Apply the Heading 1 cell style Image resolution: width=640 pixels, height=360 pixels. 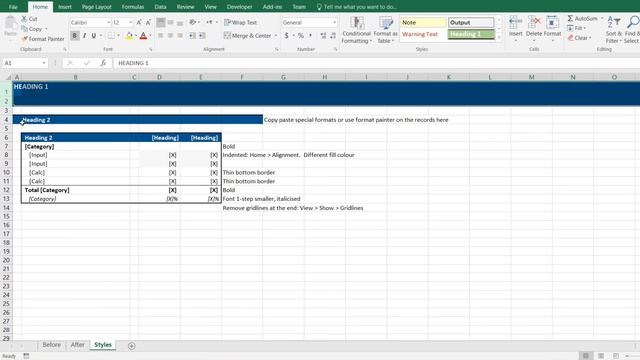471,34
